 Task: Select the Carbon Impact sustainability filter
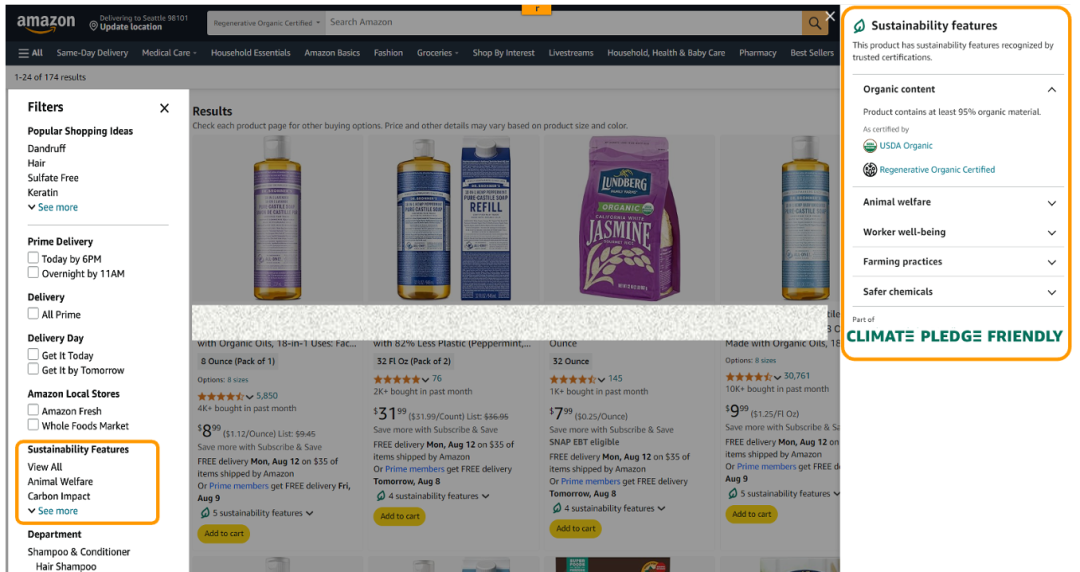tap(59, 496)
